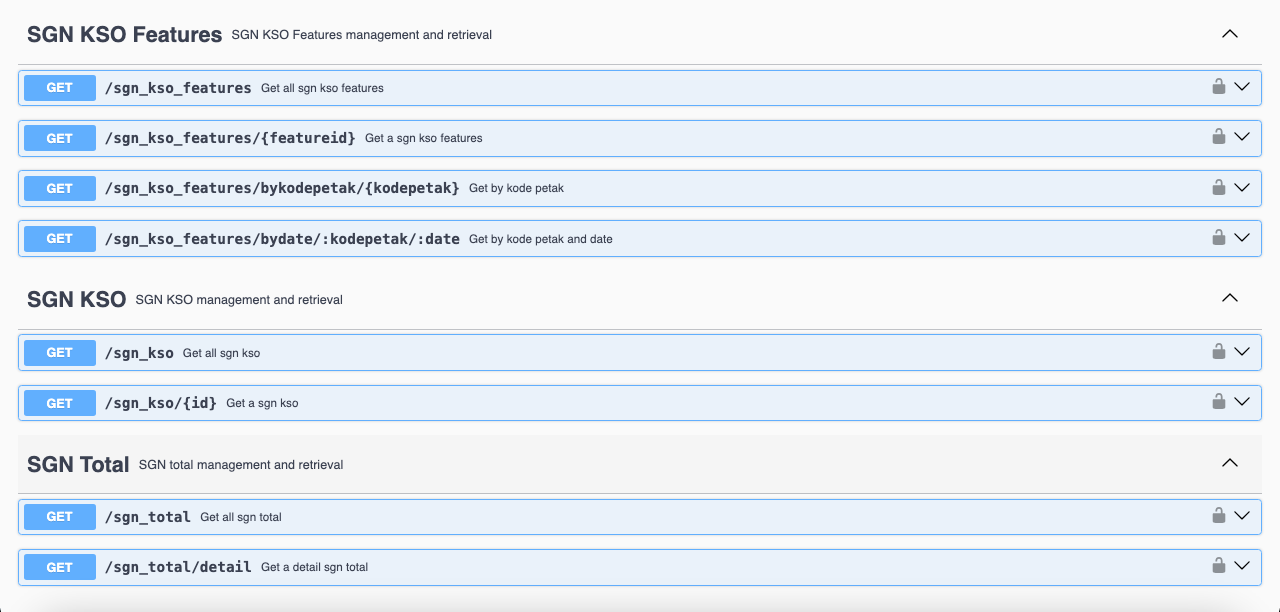
Task: Expand the /sgn_kso/{id} endpoint chevron
Action: click(1242, 402)
